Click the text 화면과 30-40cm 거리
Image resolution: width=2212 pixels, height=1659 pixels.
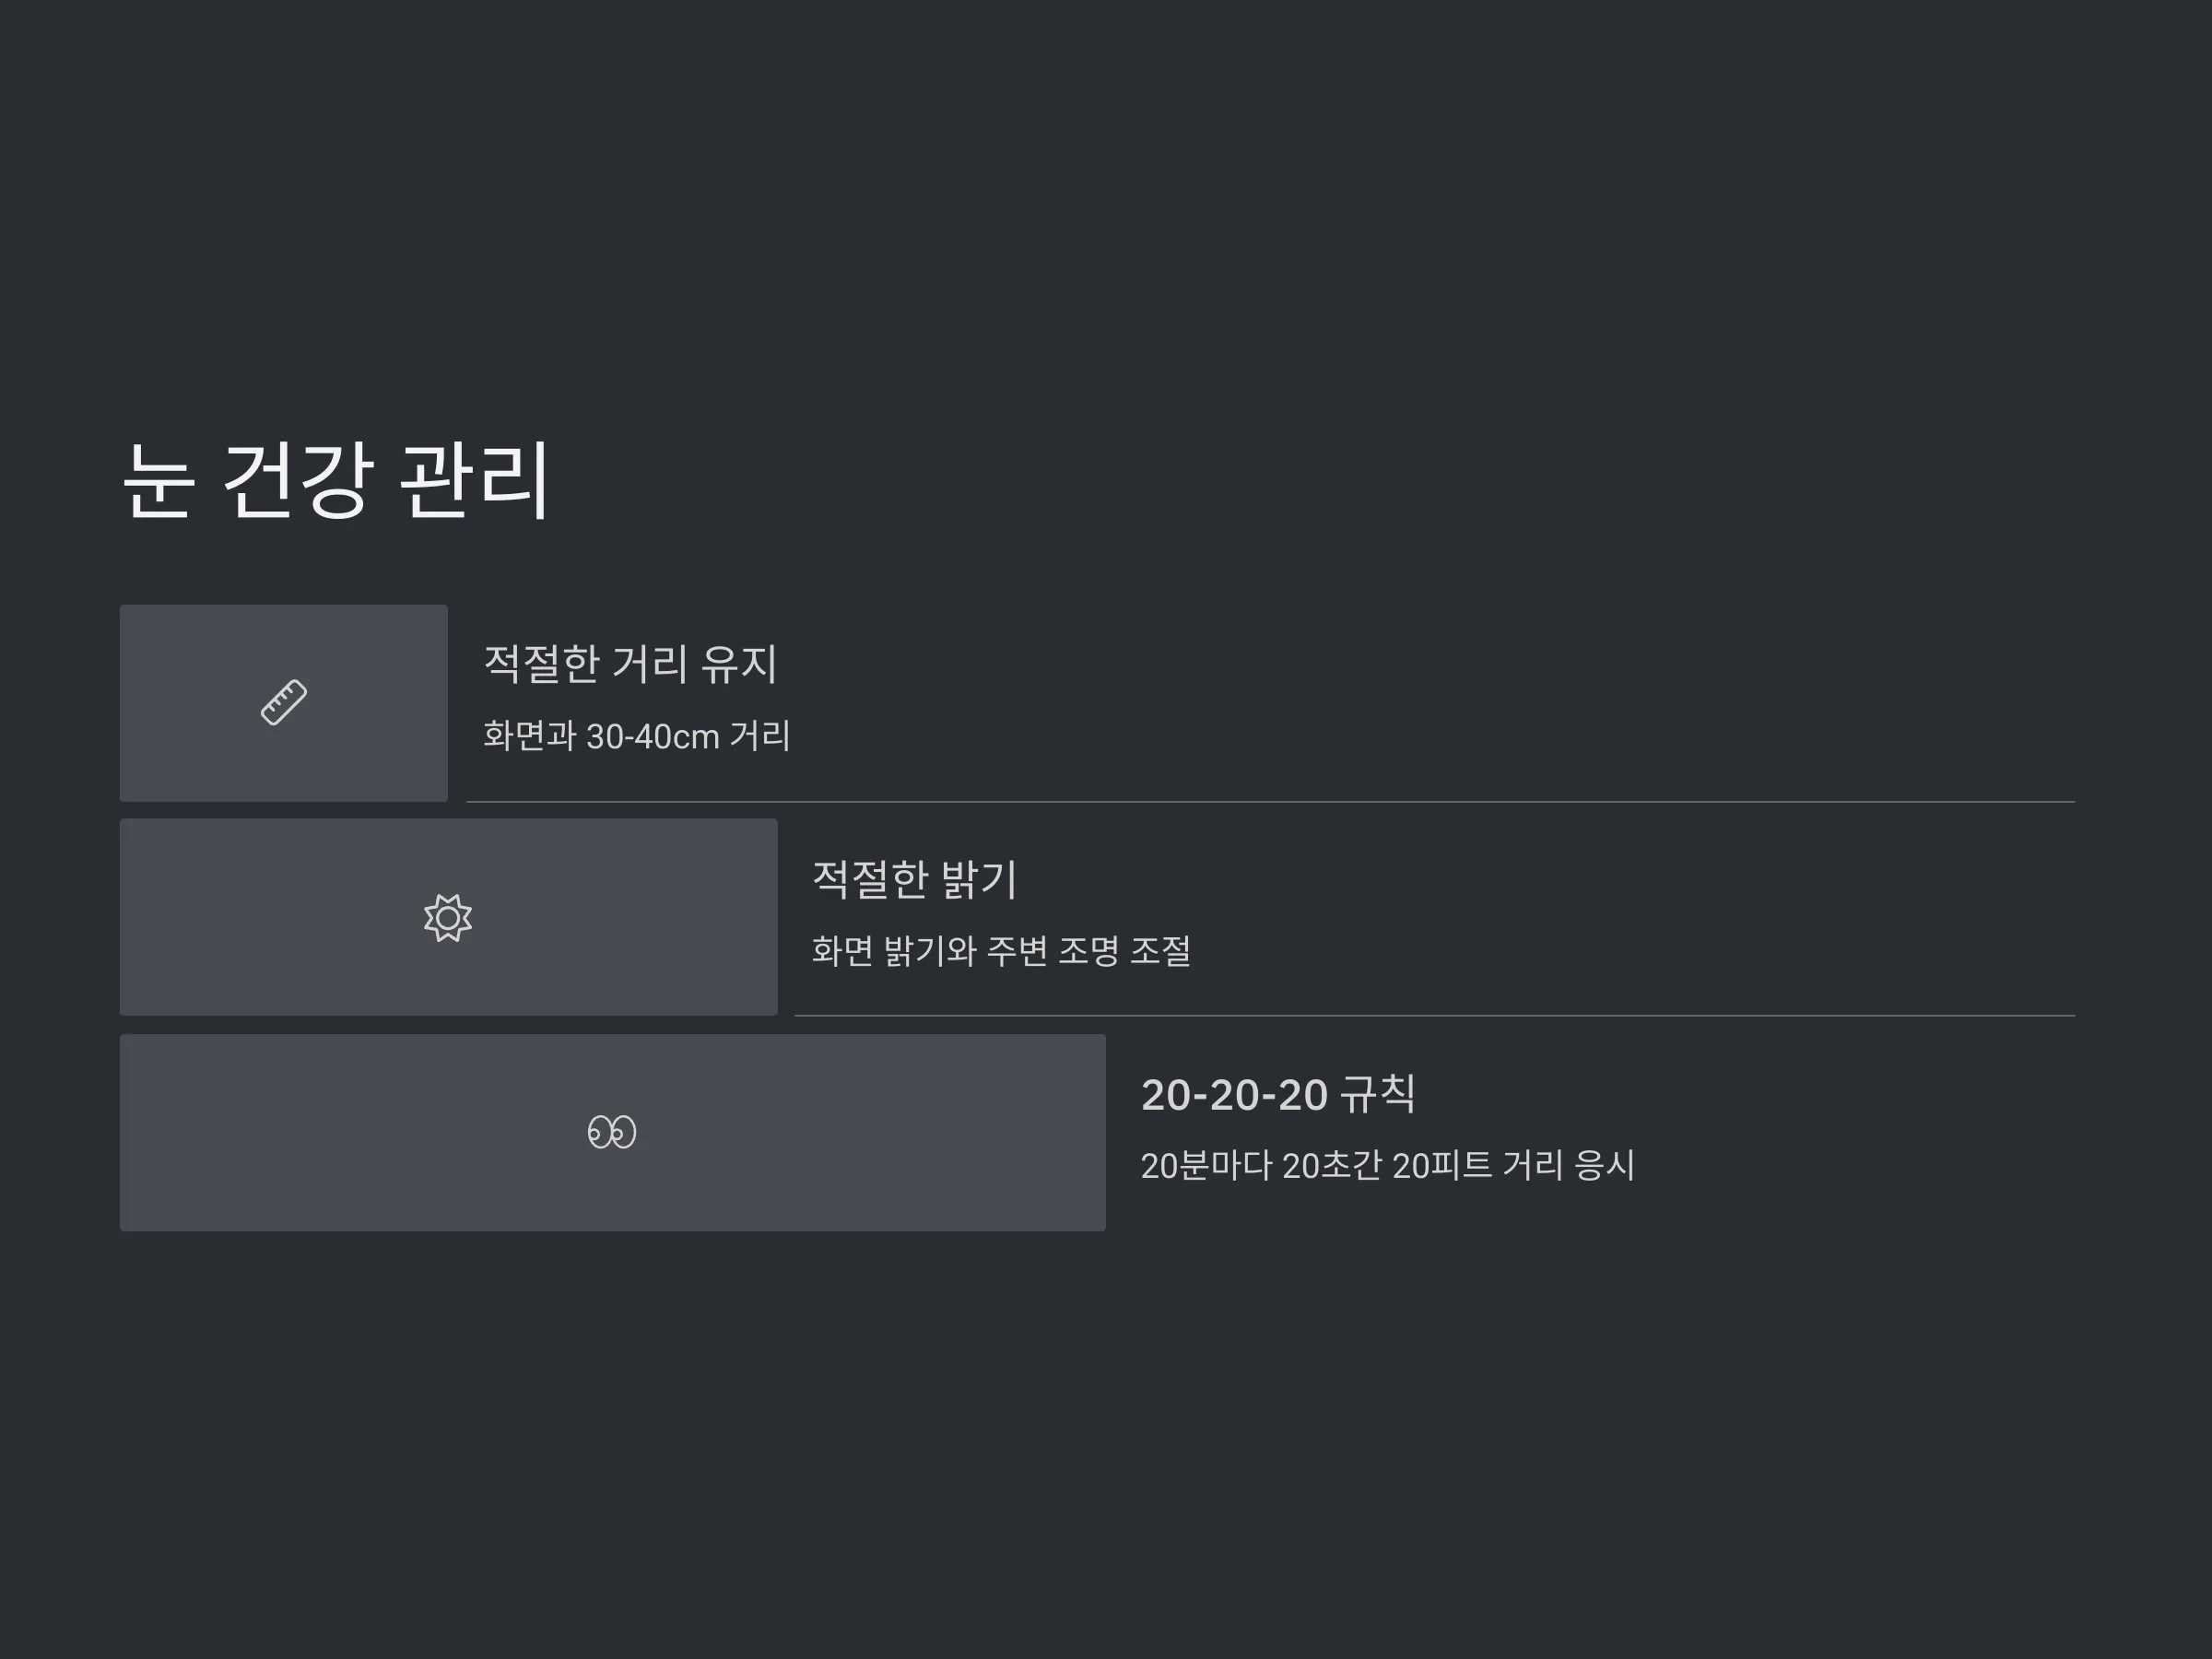(x=637, y=736)
